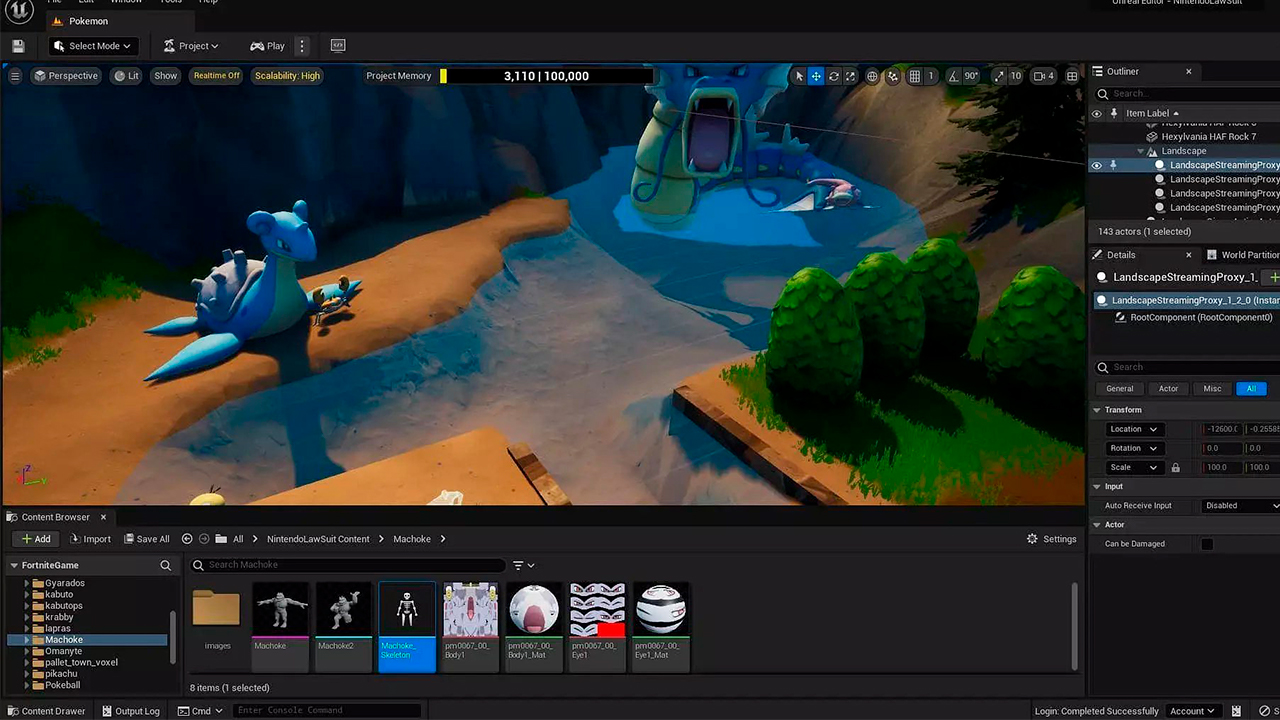Select the scale gizmo tool
Viewport: 1280px width, 720px height.
850,76
